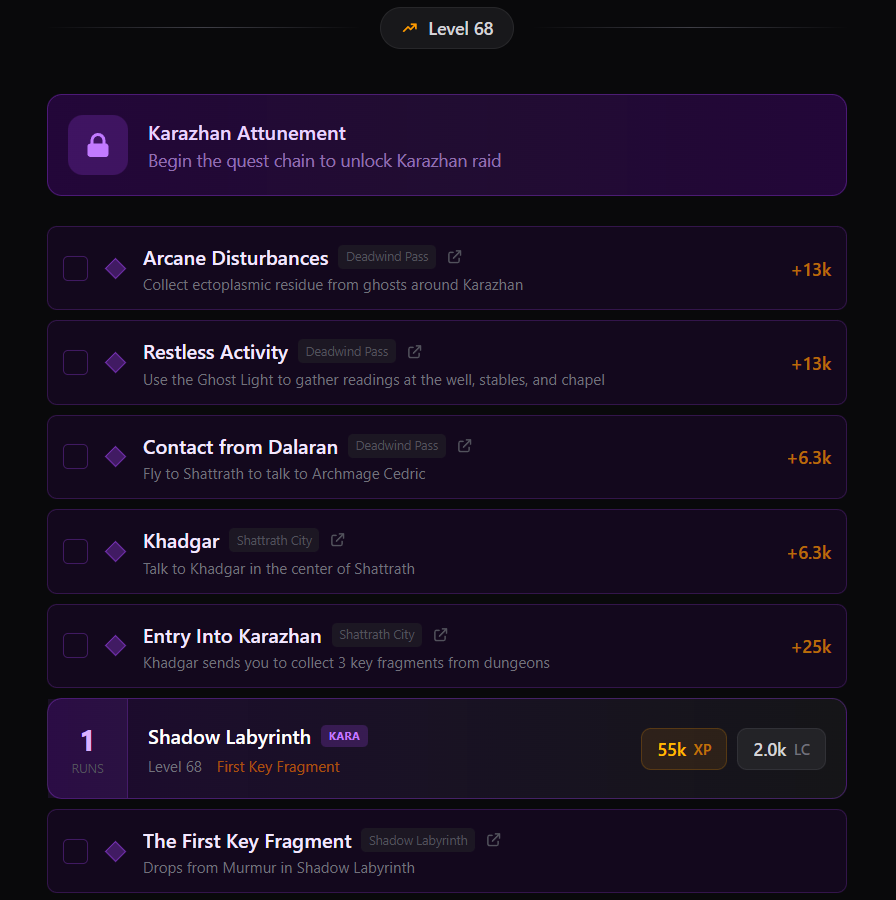Mark The First Key Fragment as done
896x900 pixels.
75,851
